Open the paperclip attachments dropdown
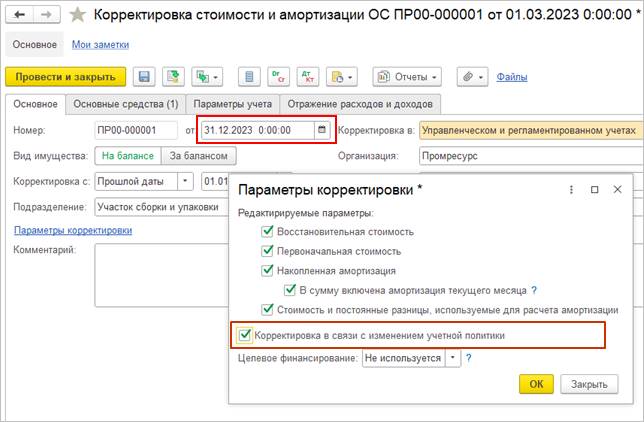The width and height of the screenshot is (644, 422). pos(472,77)
